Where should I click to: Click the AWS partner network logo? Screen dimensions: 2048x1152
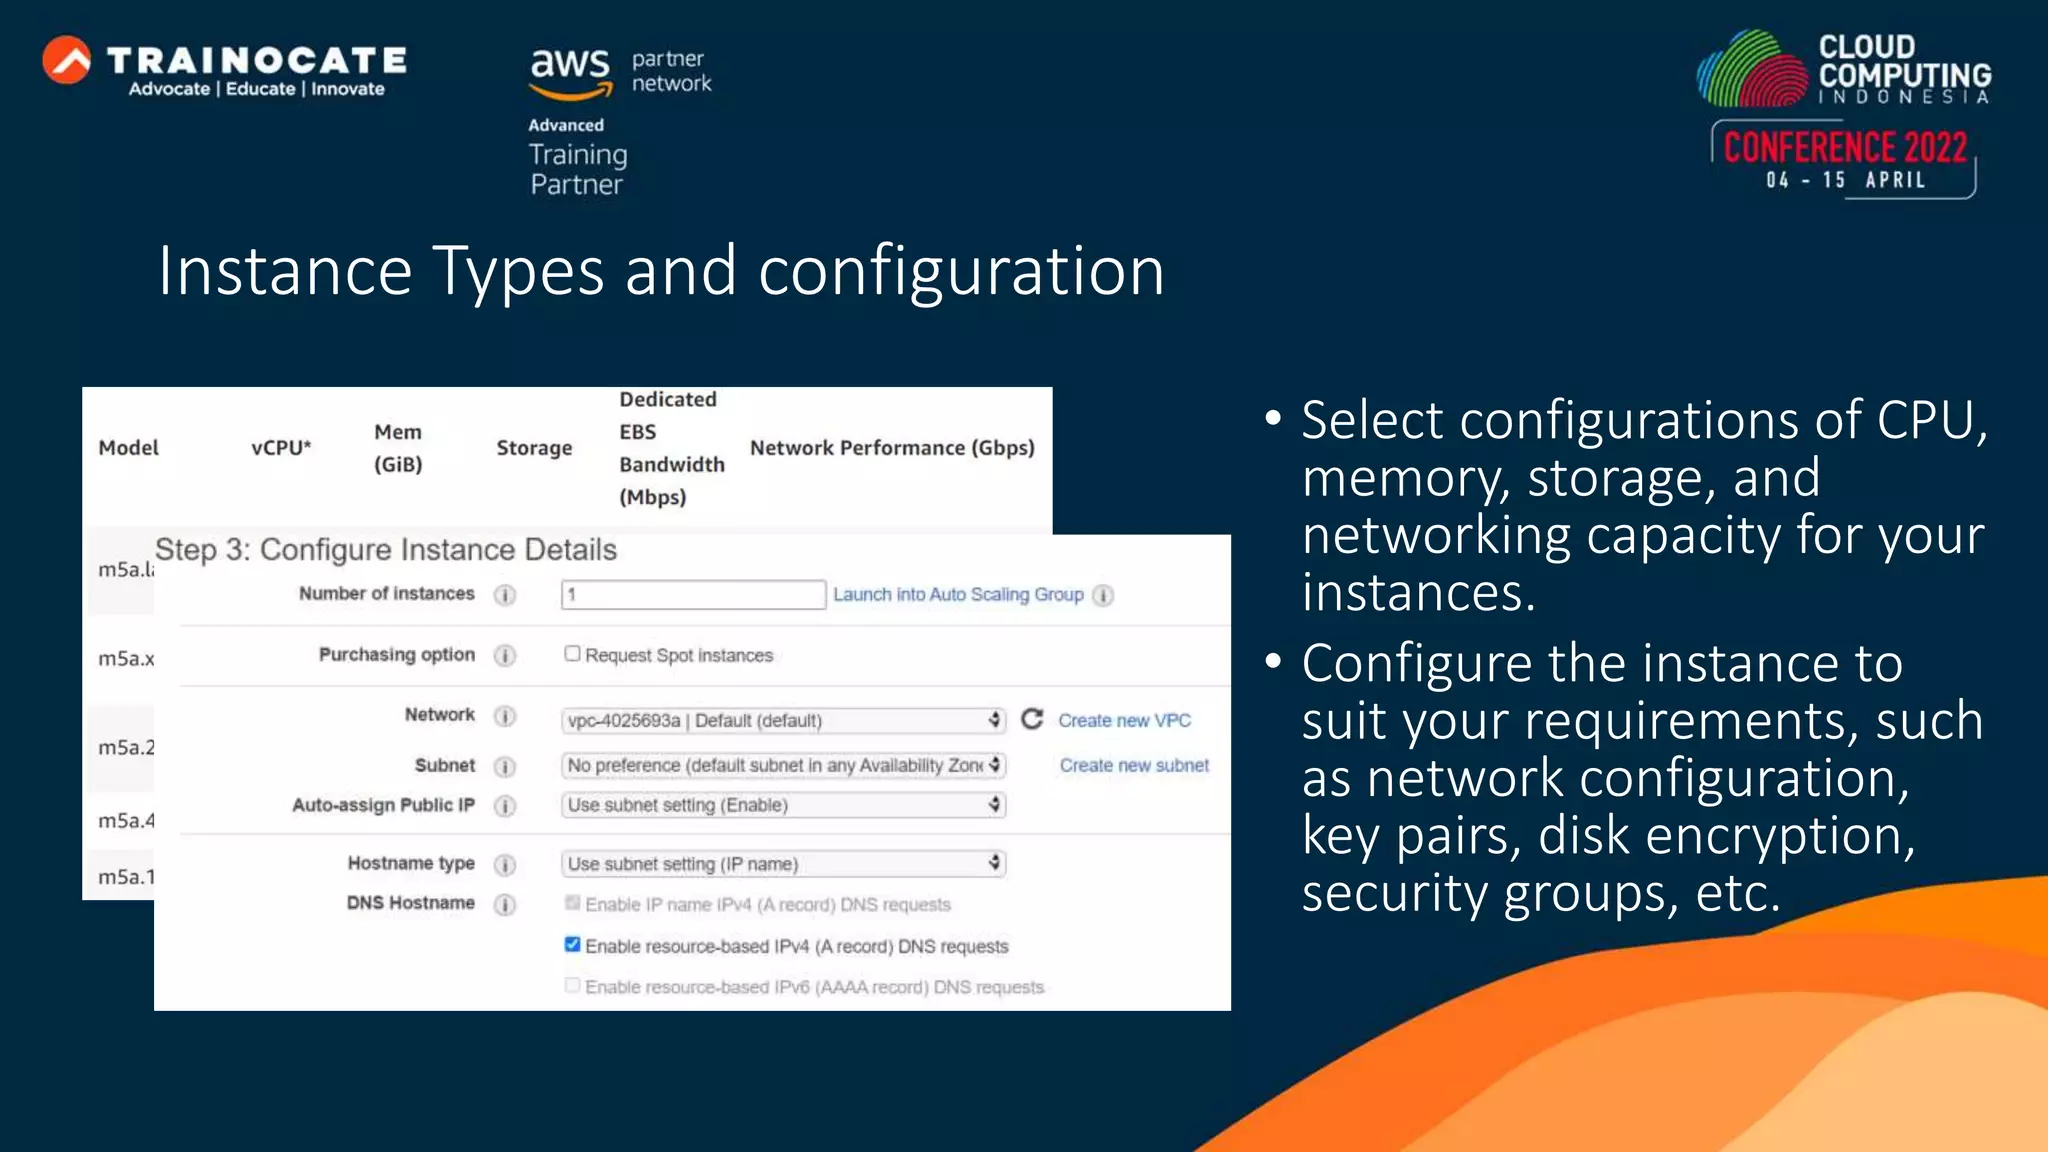620,76
